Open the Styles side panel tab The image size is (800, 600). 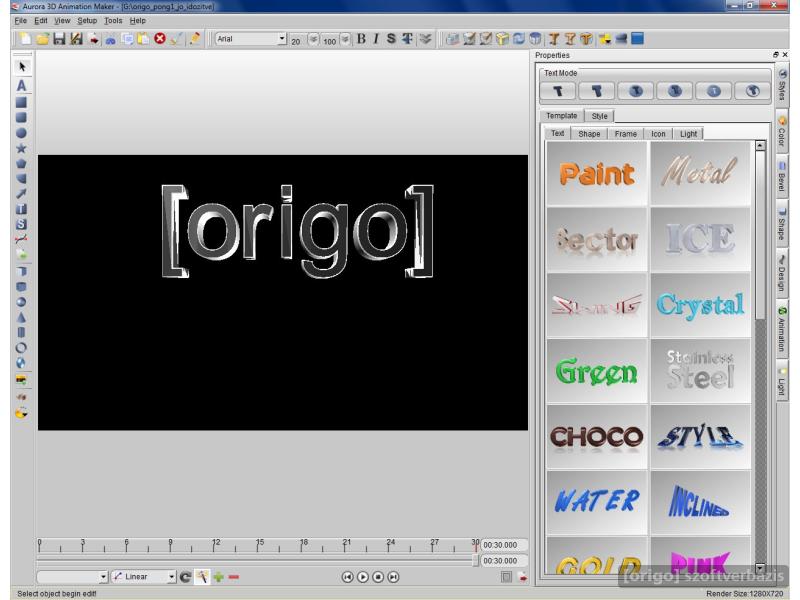tap(782, 85)
